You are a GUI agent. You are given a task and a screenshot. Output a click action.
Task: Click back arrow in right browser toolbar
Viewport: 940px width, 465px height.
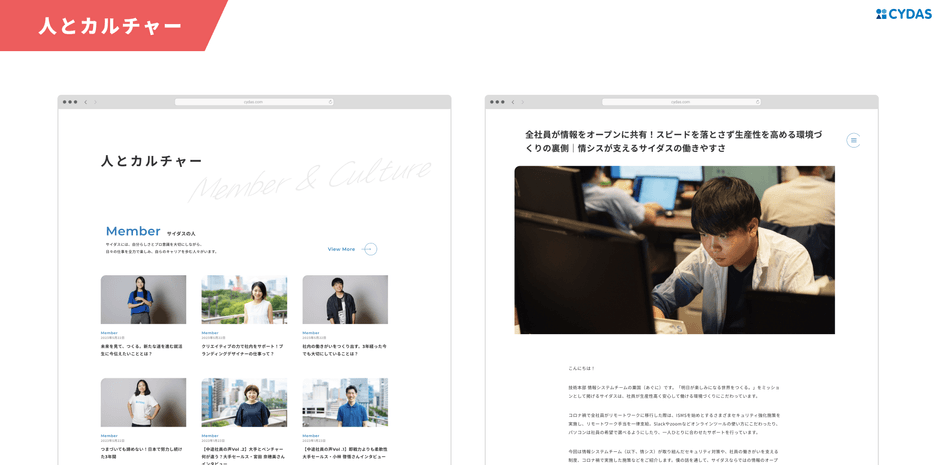513,102
